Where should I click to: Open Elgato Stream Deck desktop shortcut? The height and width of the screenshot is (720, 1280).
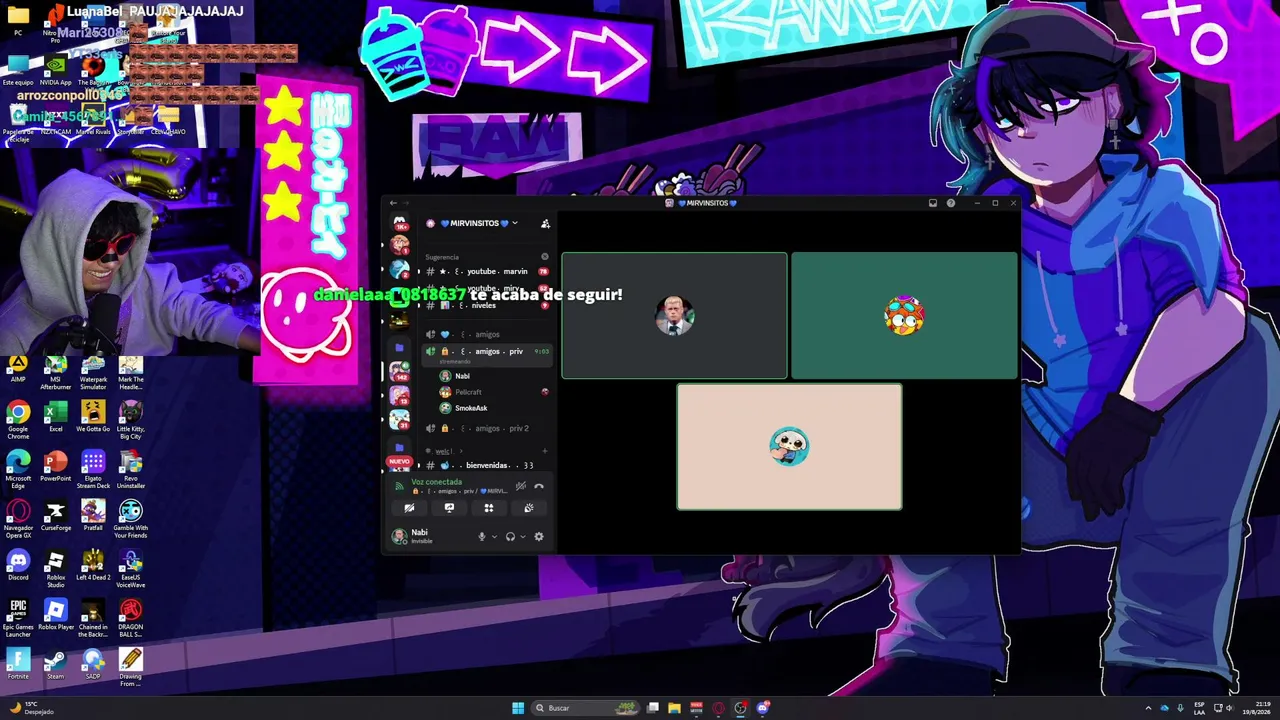(93, 469)
